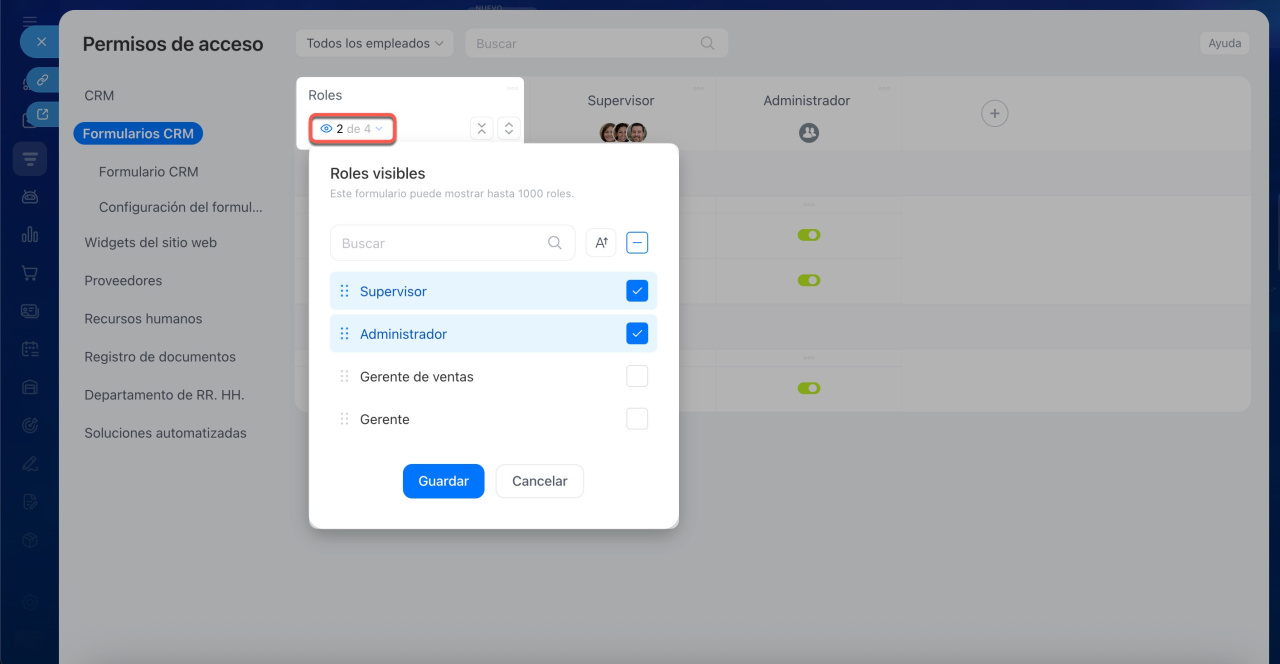The height and width of the screenshot is (664, 1280).
Task: Click the plus icon to add role
Action: point(994,114)
